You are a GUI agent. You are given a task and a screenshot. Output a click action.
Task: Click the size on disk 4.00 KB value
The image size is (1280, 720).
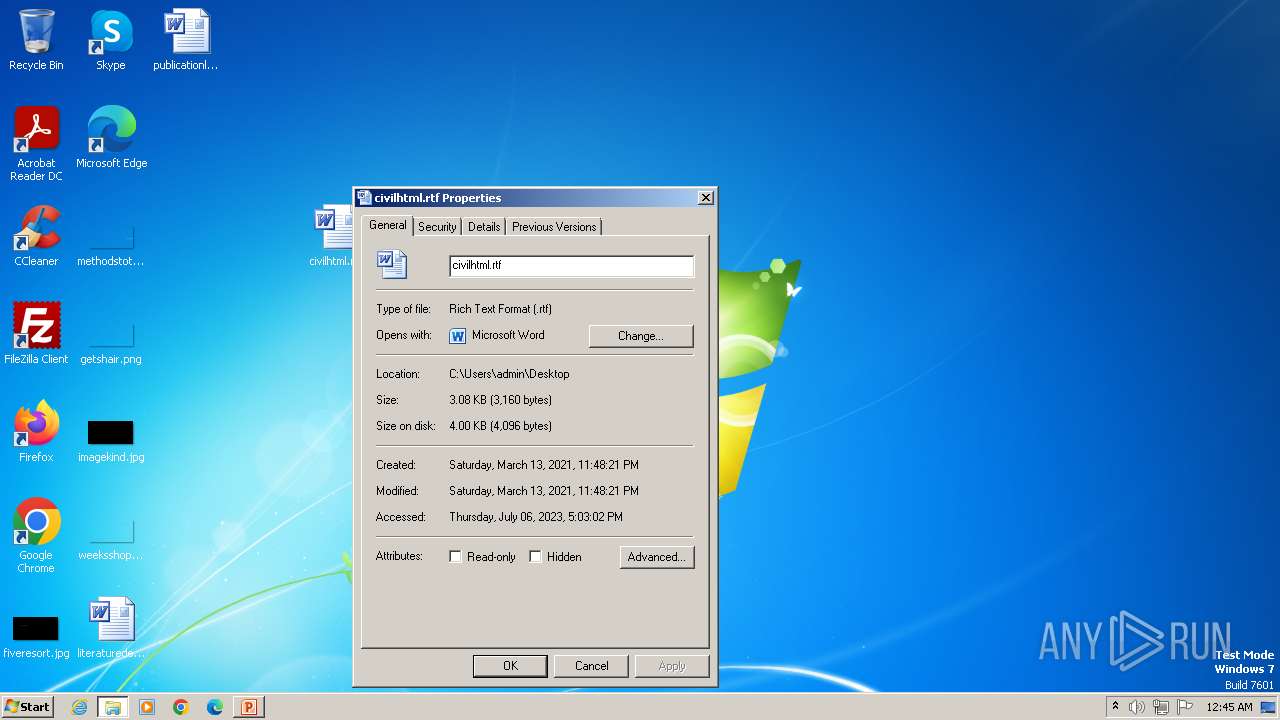[x=500, y=426]
